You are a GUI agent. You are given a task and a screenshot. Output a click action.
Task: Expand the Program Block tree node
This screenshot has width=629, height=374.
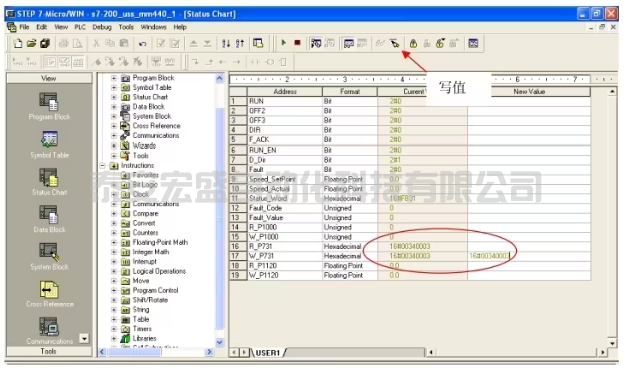point(114,78)
